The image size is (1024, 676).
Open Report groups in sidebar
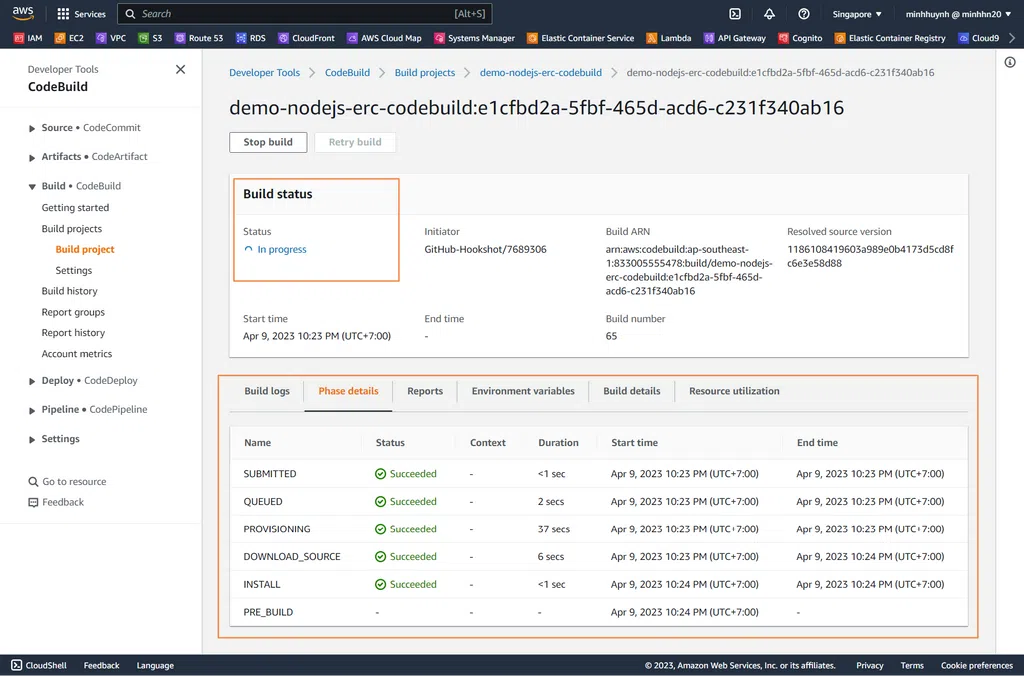click(x=73, y=312)
